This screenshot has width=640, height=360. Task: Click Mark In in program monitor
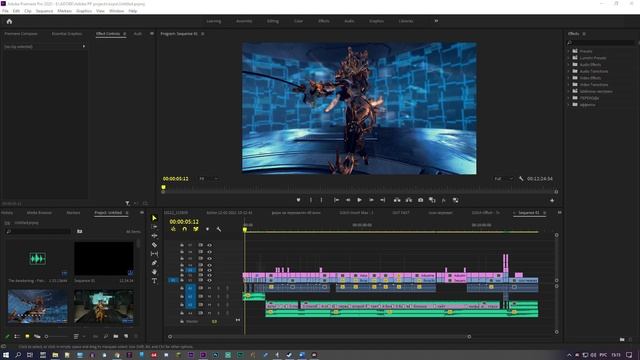[x=311, y=200]
